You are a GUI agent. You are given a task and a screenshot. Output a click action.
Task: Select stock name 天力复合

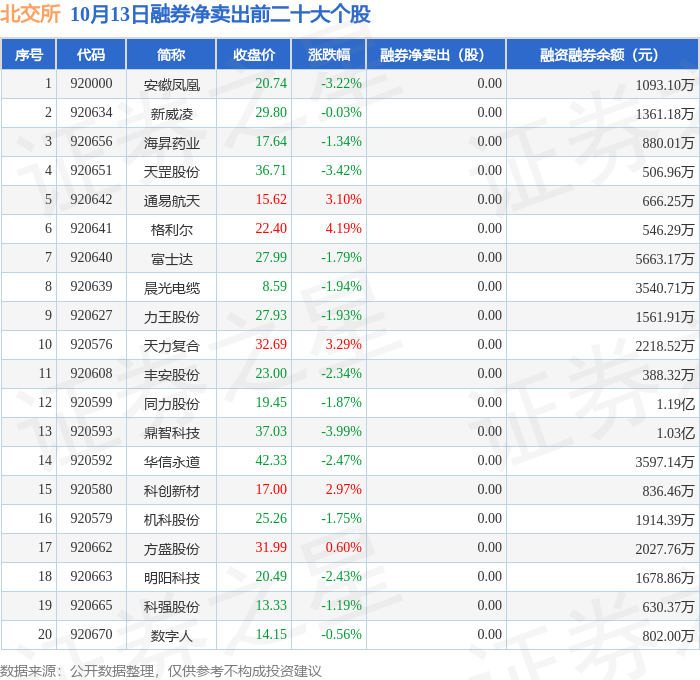(171, 346)
